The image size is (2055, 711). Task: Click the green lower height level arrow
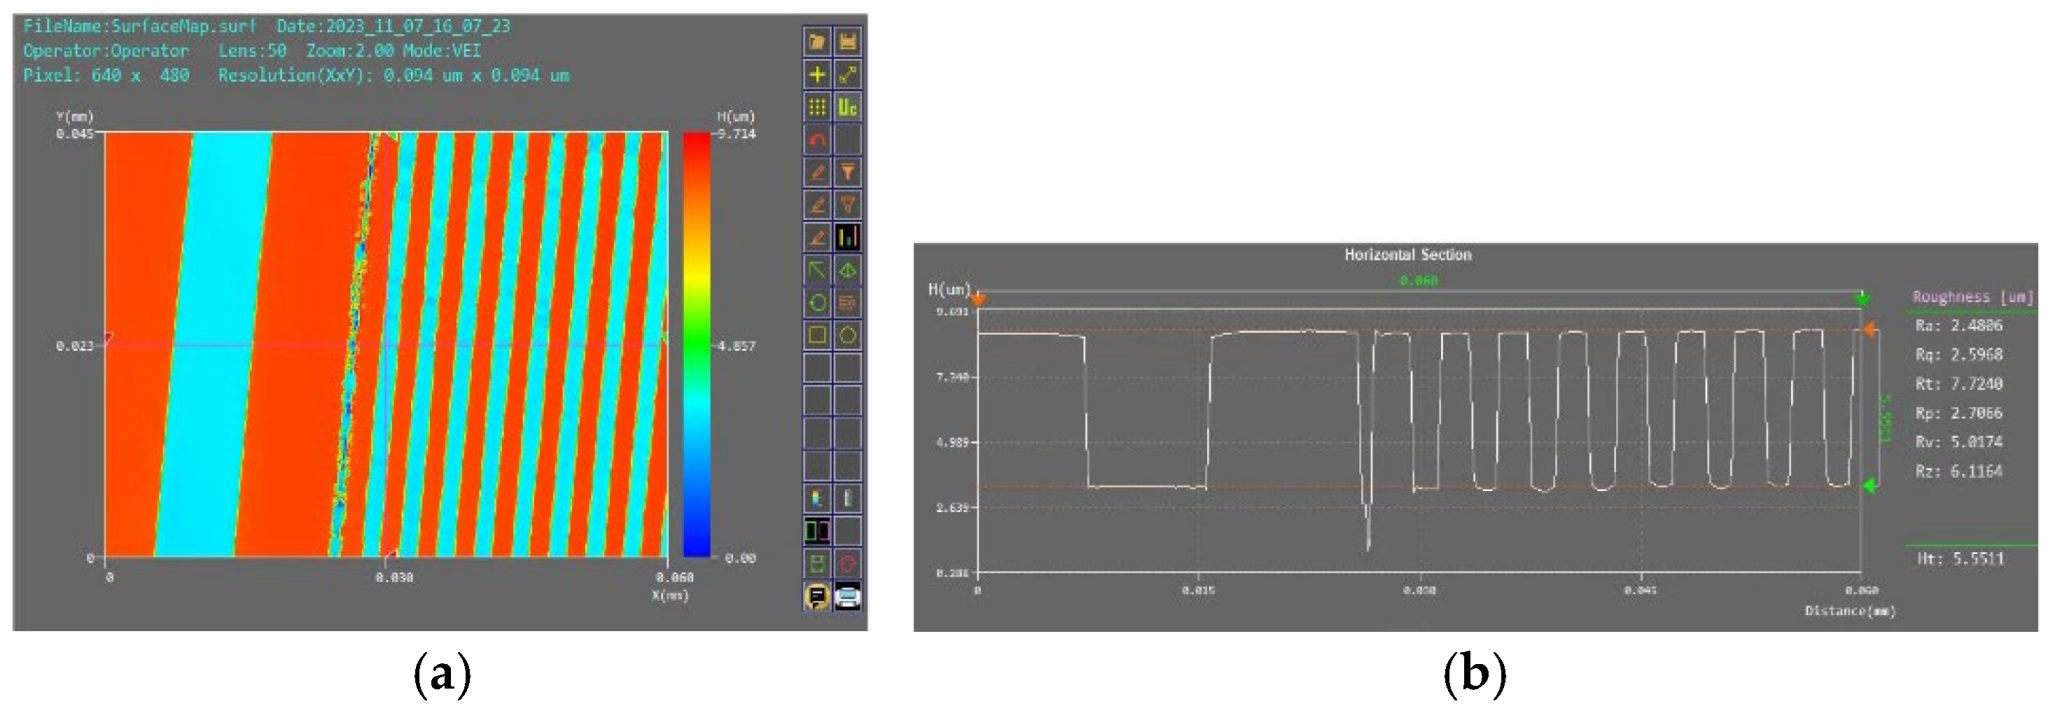coord(1869,486)
